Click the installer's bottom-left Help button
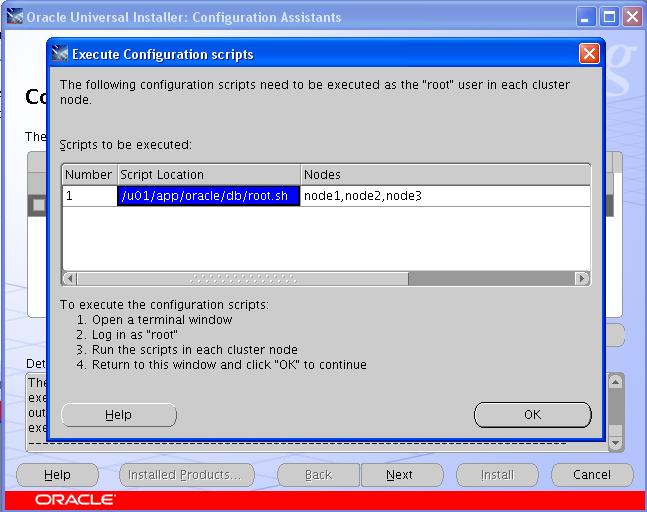 point(57,475)
